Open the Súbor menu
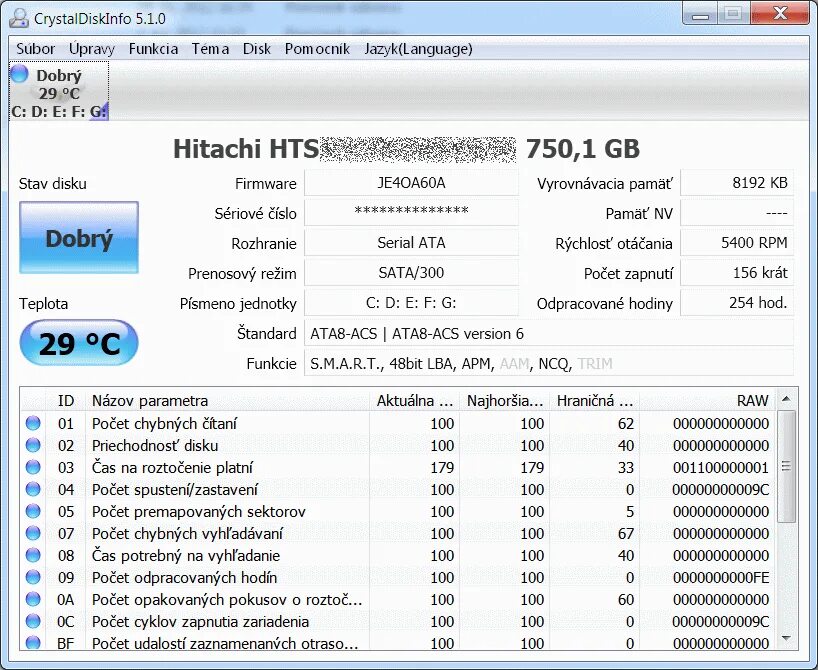 click(x=35, y=49)
